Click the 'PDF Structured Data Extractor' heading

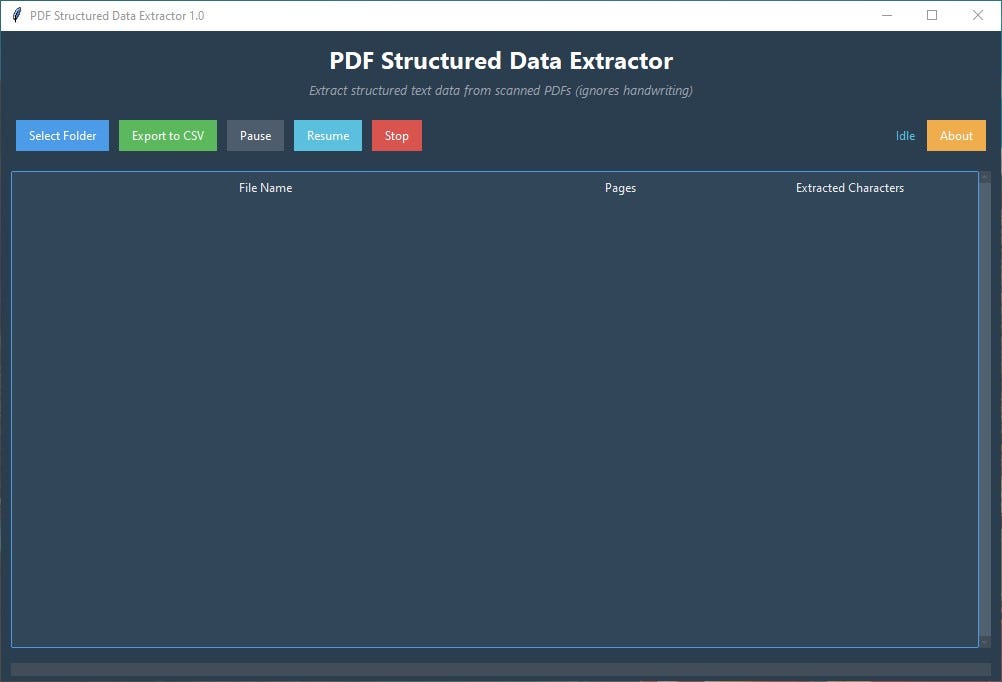coord(501,61)
